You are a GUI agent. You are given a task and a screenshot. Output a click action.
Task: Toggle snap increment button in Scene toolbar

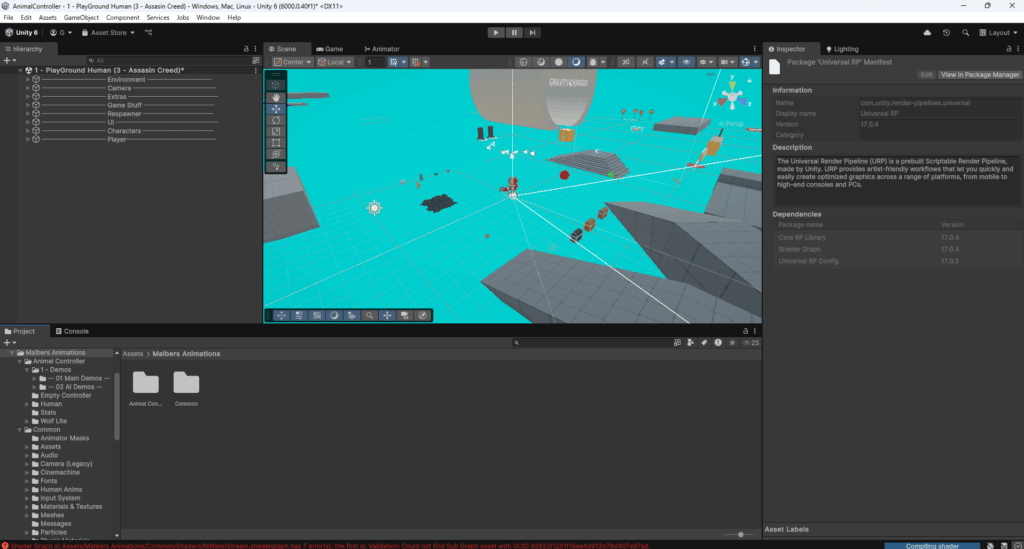[x=415, y=62]
